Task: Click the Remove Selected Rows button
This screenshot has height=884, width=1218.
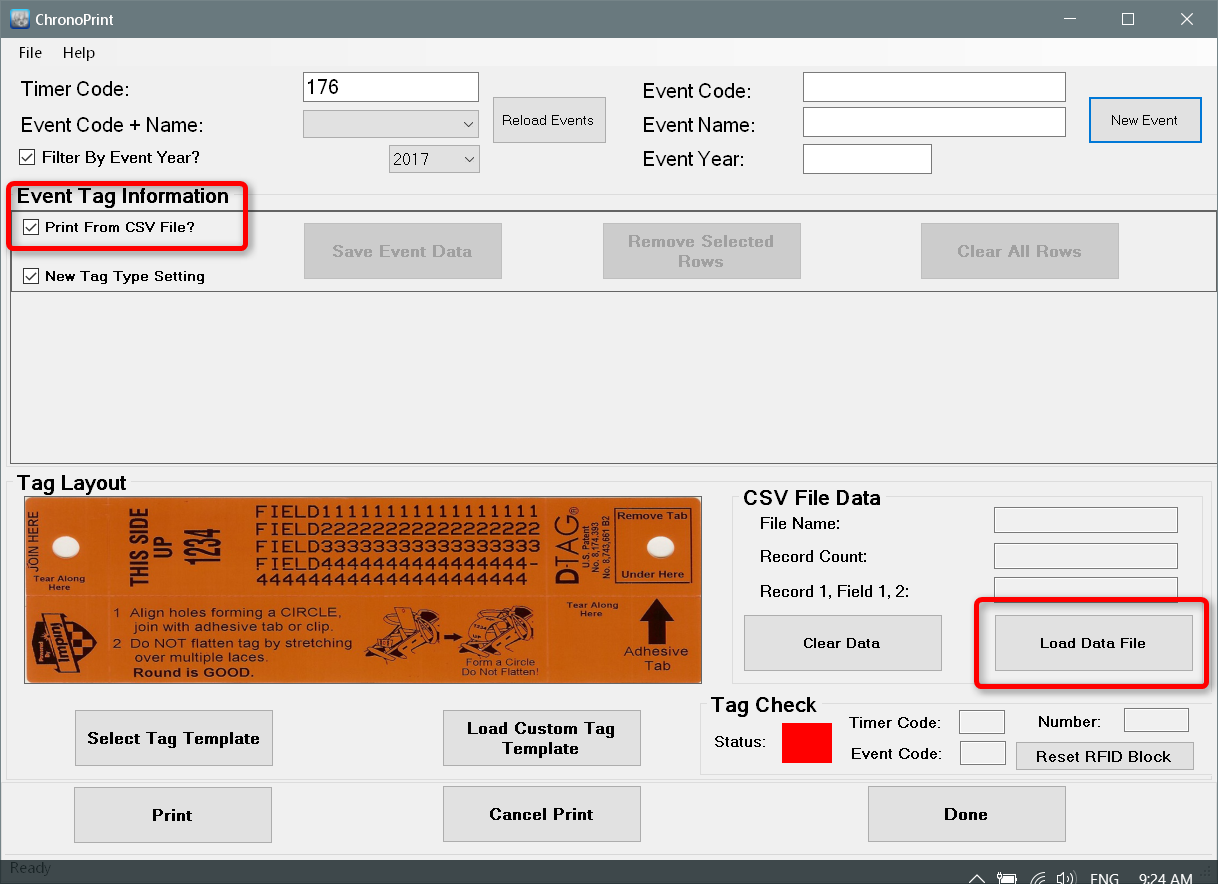Action: (701, 251)
